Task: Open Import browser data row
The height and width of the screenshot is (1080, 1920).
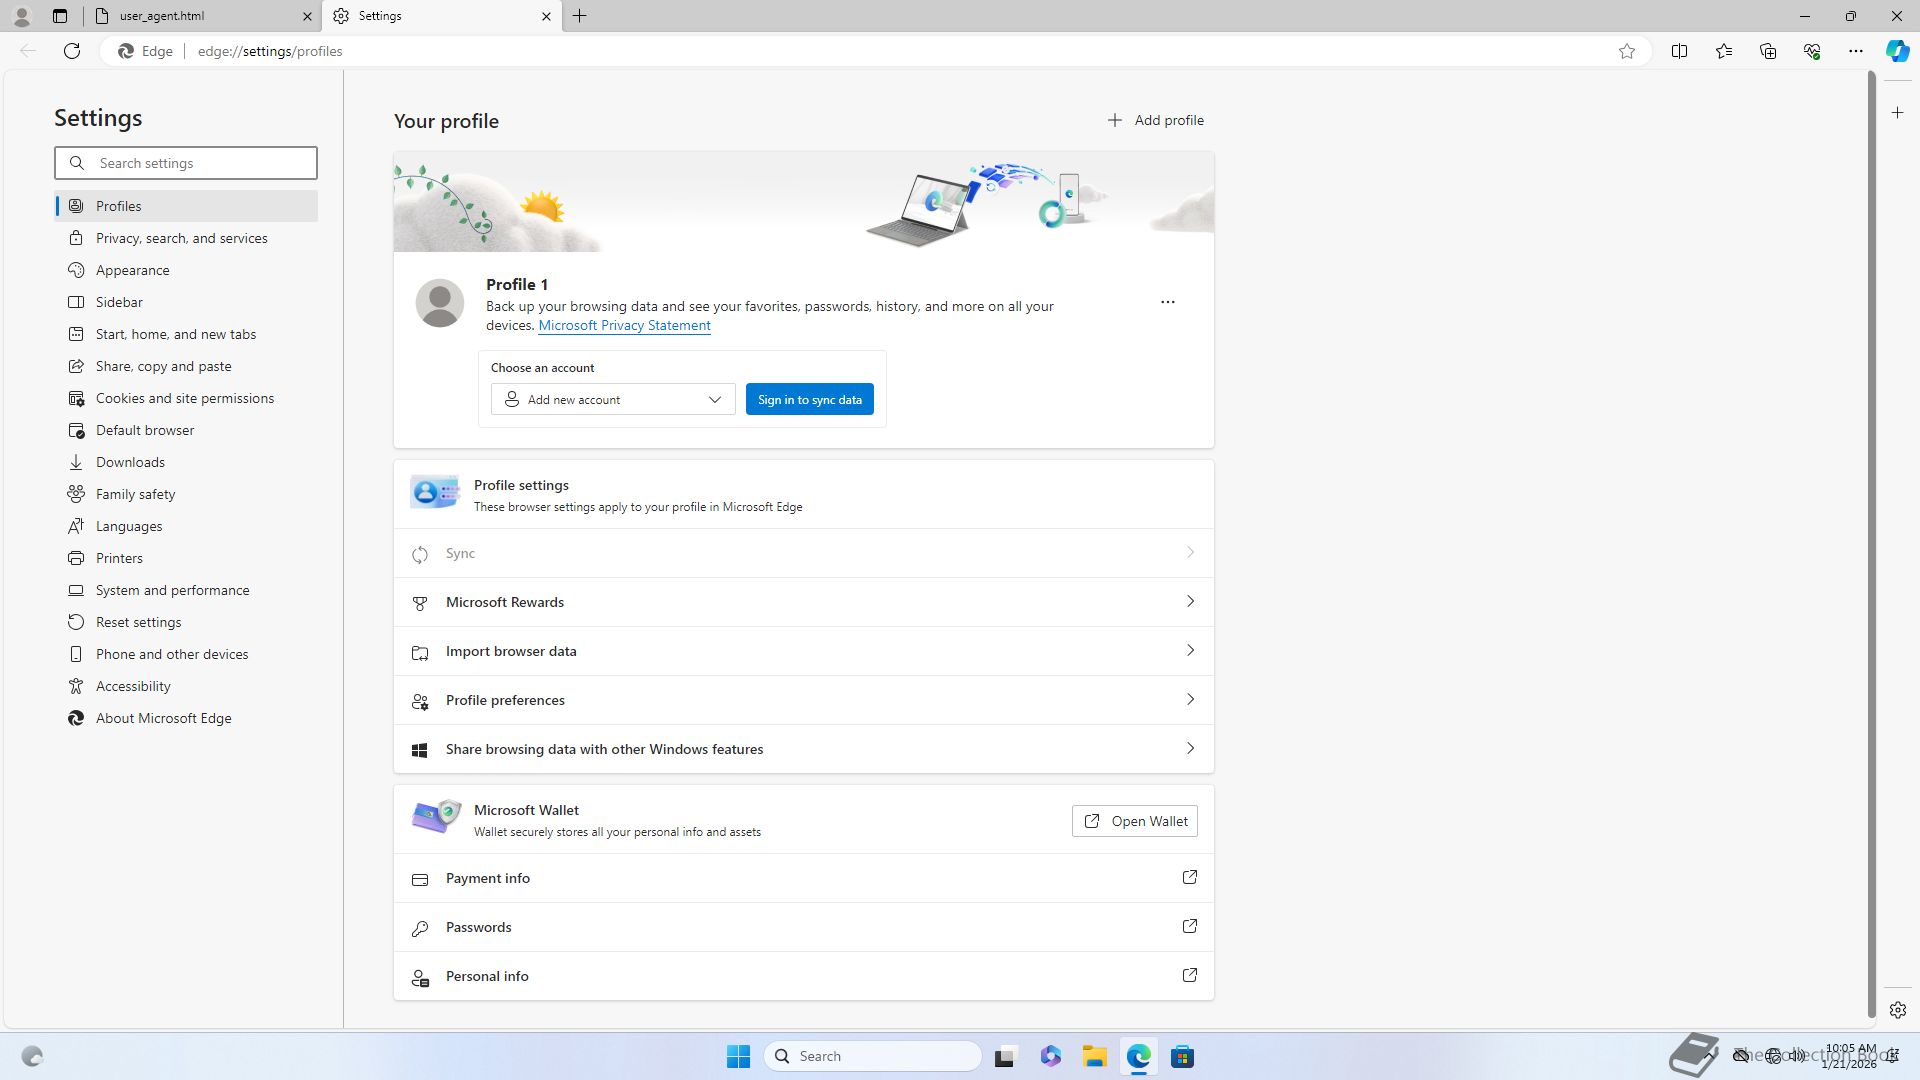Action: click(x=803, y=651)
